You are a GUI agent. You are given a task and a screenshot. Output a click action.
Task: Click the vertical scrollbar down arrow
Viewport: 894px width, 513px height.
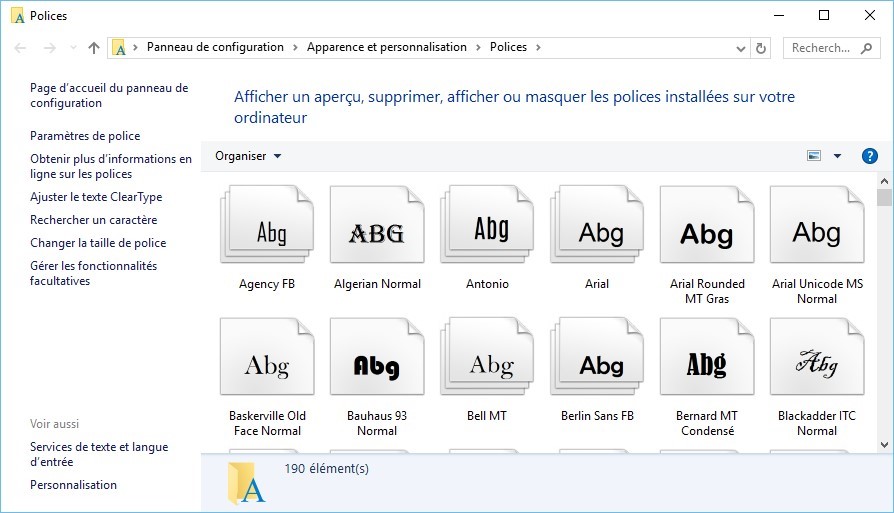(884, 444)
